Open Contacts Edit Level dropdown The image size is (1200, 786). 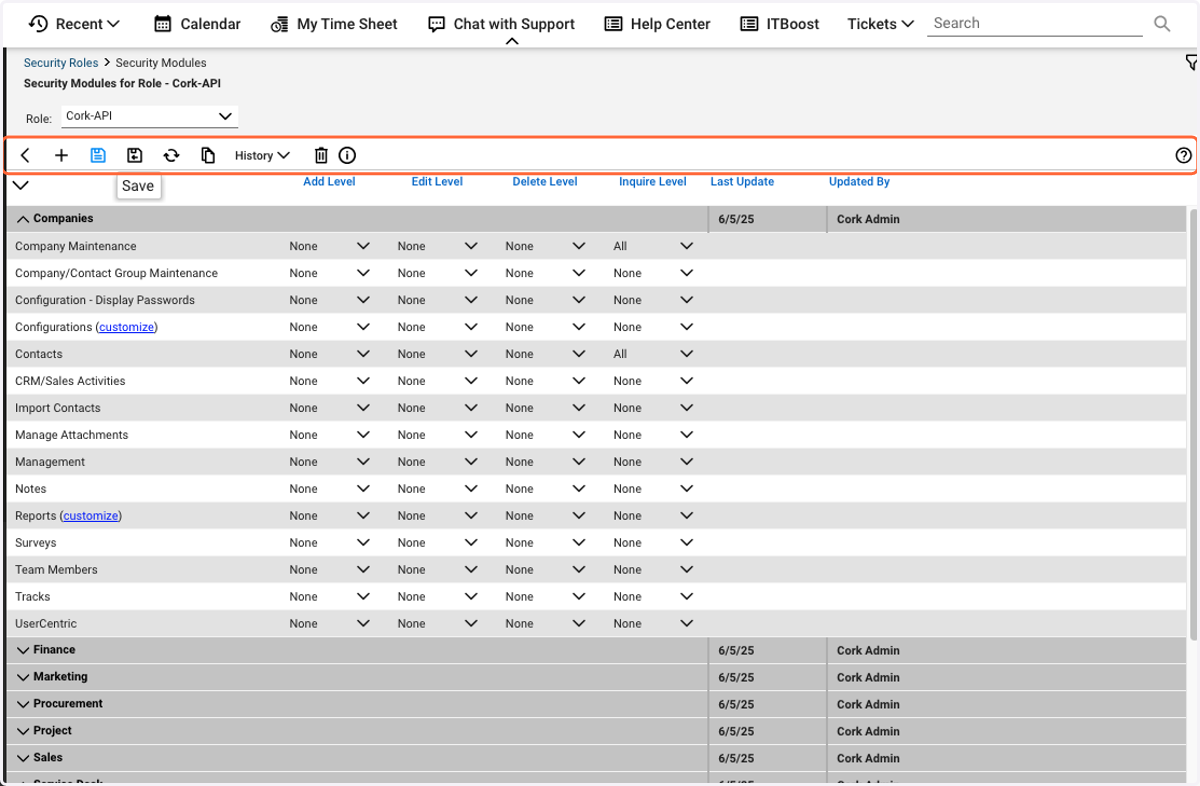pos(438,354)
